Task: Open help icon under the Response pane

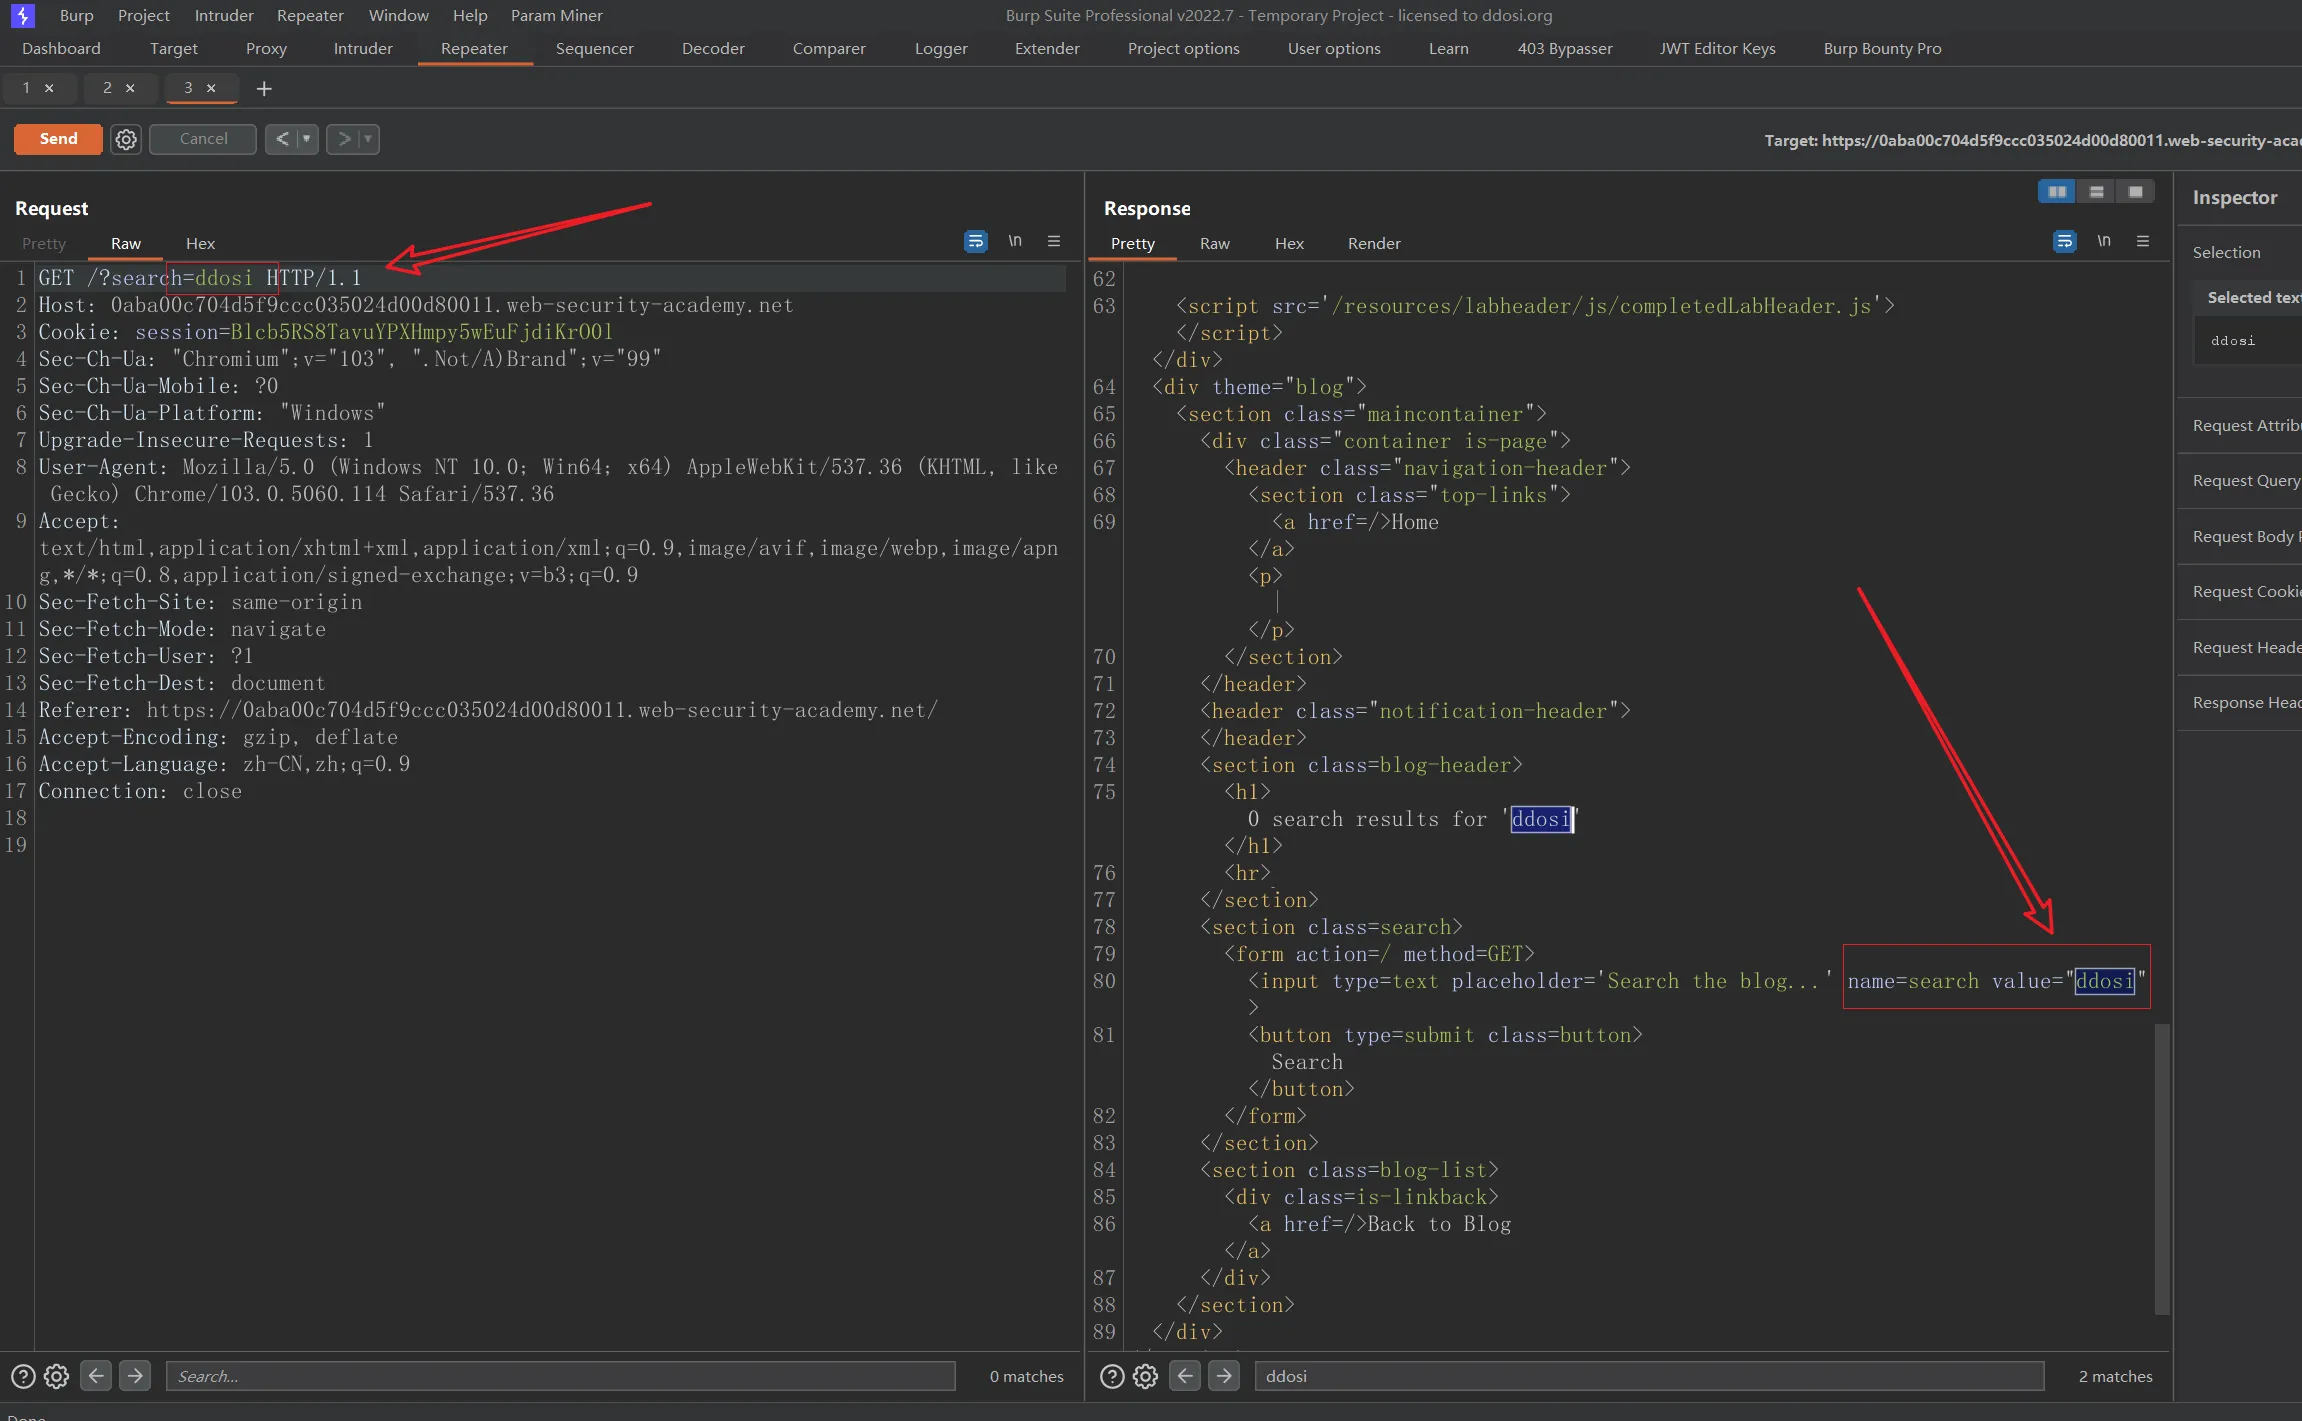Action: pos(1112,1376)
